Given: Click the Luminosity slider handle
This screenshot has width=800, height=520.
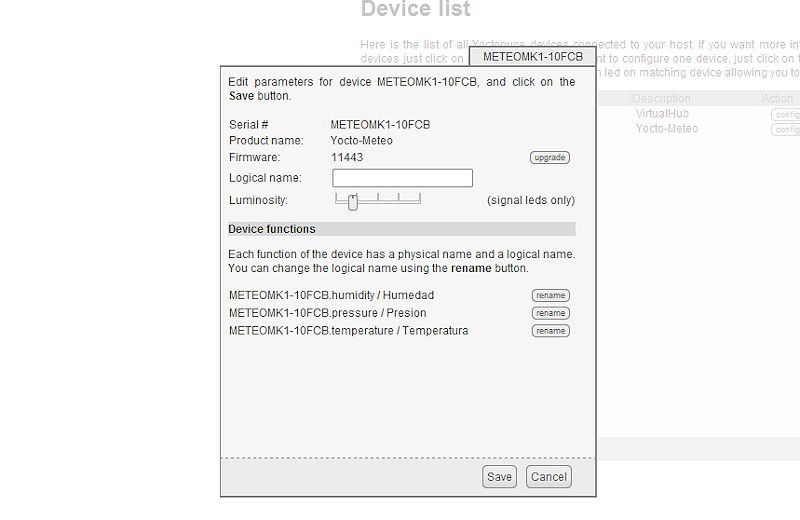Looking at the screenshot, I should 353,203.
